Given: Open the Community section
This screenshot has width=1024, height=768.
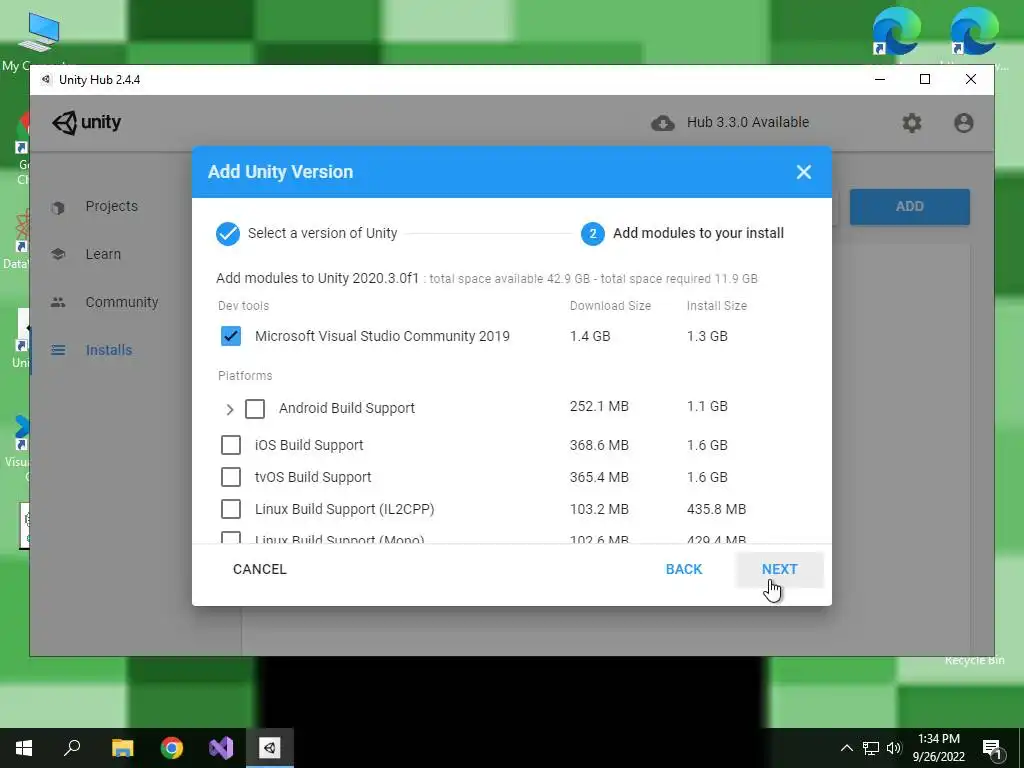Looking at the screenshot, I should 122,302.
